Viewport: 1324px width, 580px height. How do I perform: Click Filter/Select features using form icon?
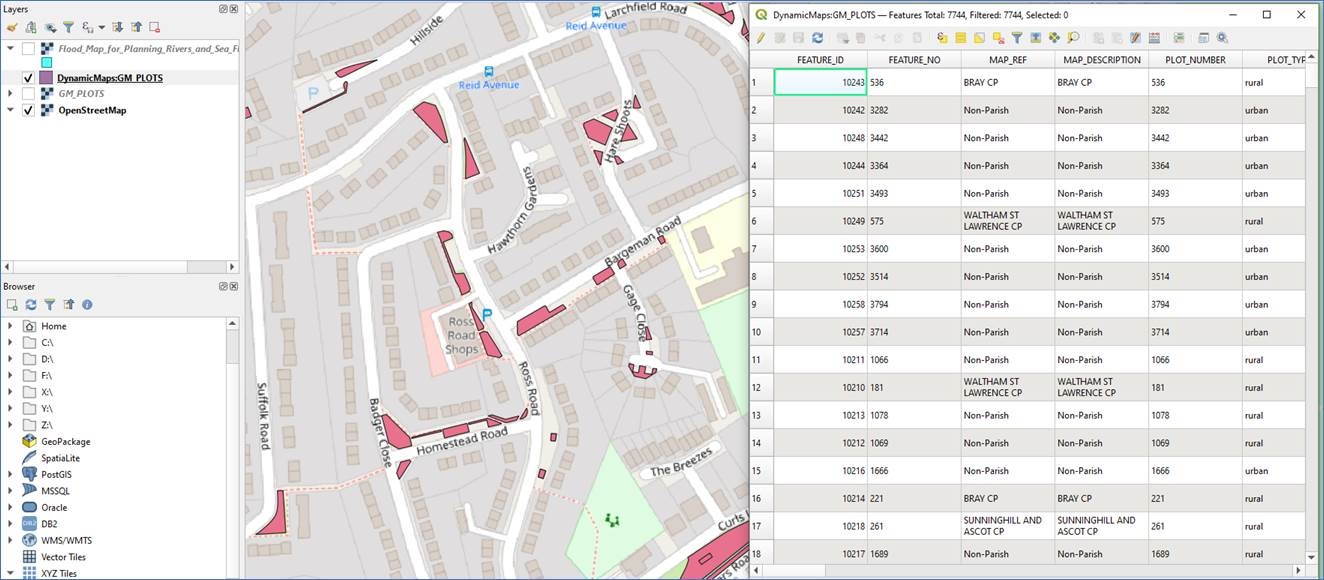[1017, 38]
